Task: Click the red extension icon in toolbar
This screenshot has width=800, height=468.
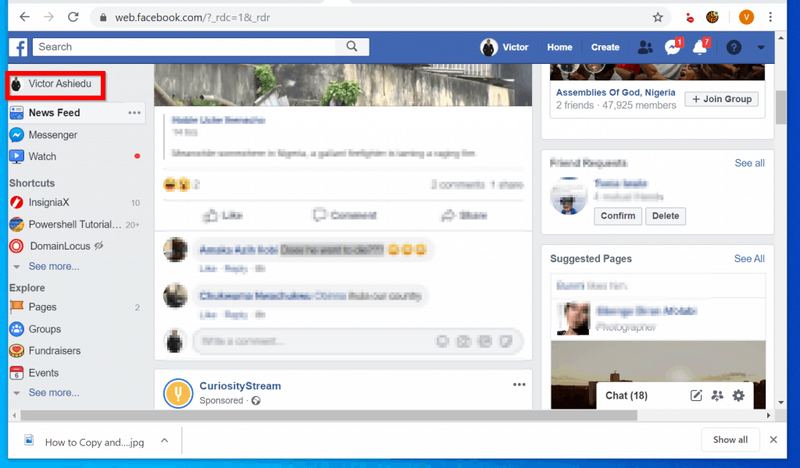Action: click(x=690, y=18)
